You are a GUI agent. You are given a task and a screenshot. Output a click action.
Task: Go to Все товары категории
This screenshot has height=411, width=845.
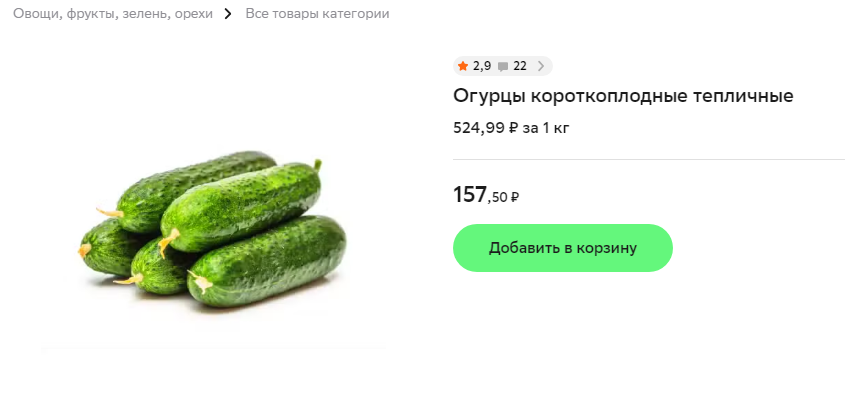click(317, 14)
